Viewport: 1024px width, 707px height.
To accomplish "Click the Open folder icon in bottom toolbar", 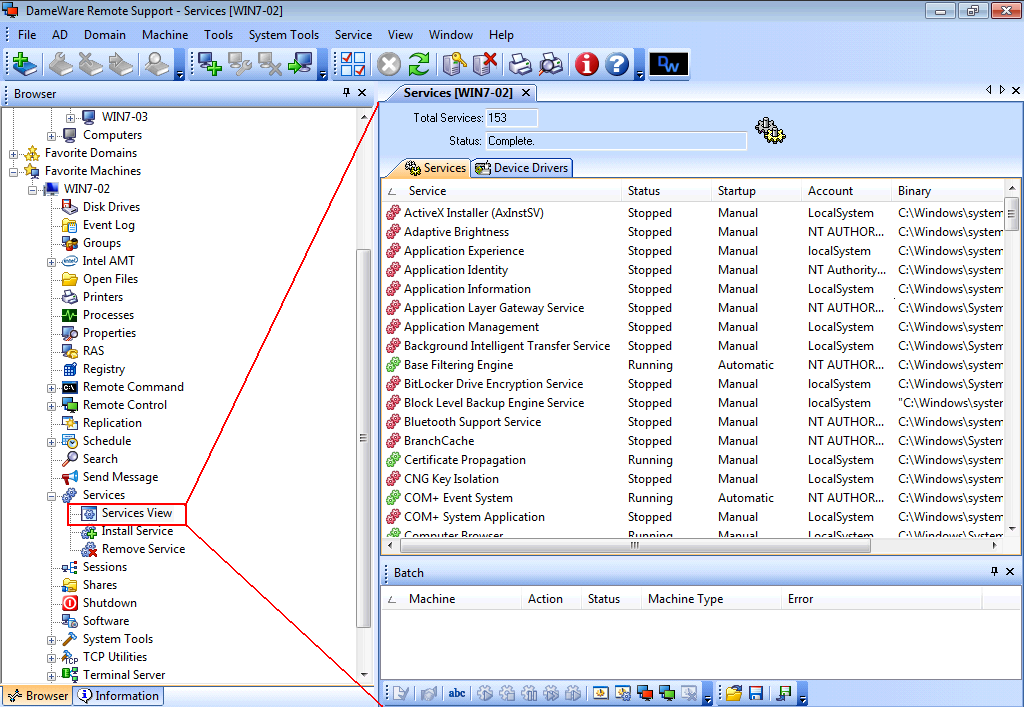I will [733, 693].
